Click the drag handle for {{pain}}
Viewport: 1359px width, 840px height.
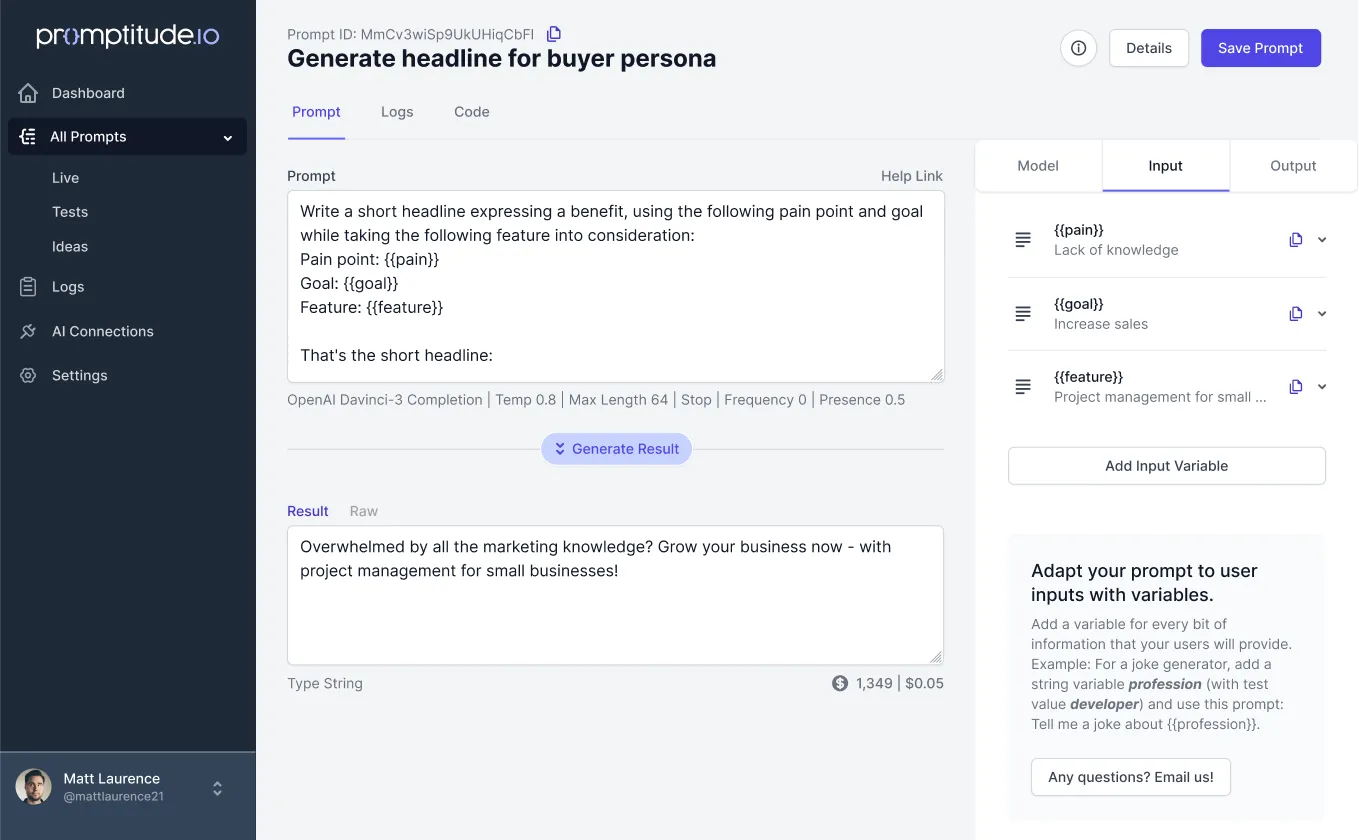click(x=1023, y=240)
